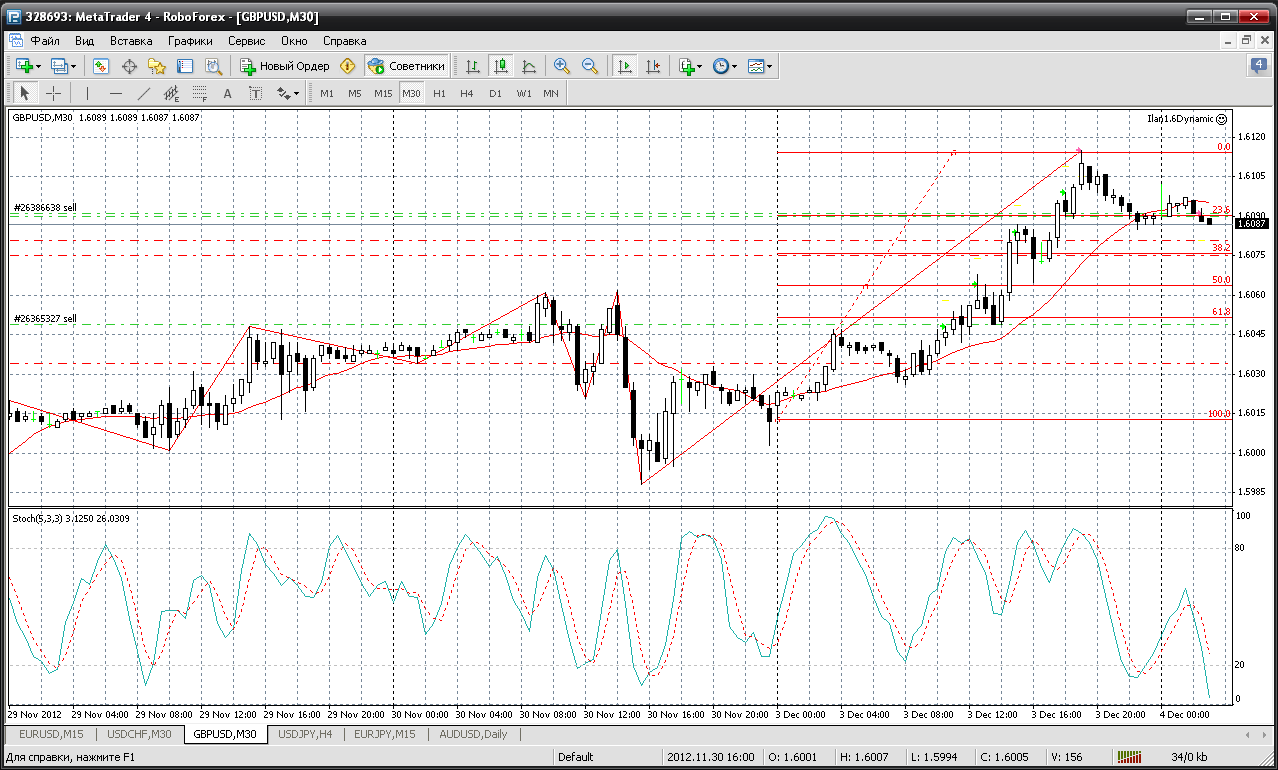Screen dimensions: 1278x770
Task: Toggle chart Auto Scroll
Action: 625,66
